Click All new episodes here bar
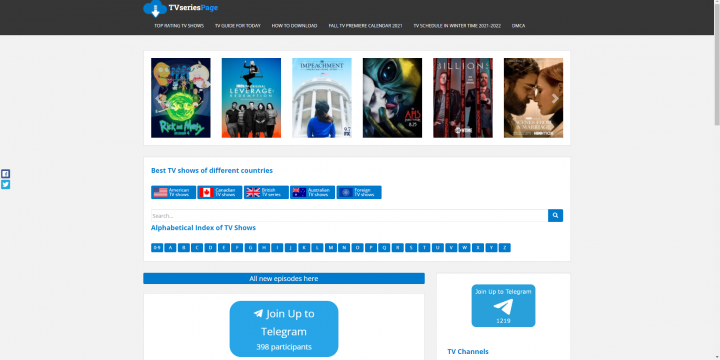Viewport: 720px width, 360px height. click(284, 278)
